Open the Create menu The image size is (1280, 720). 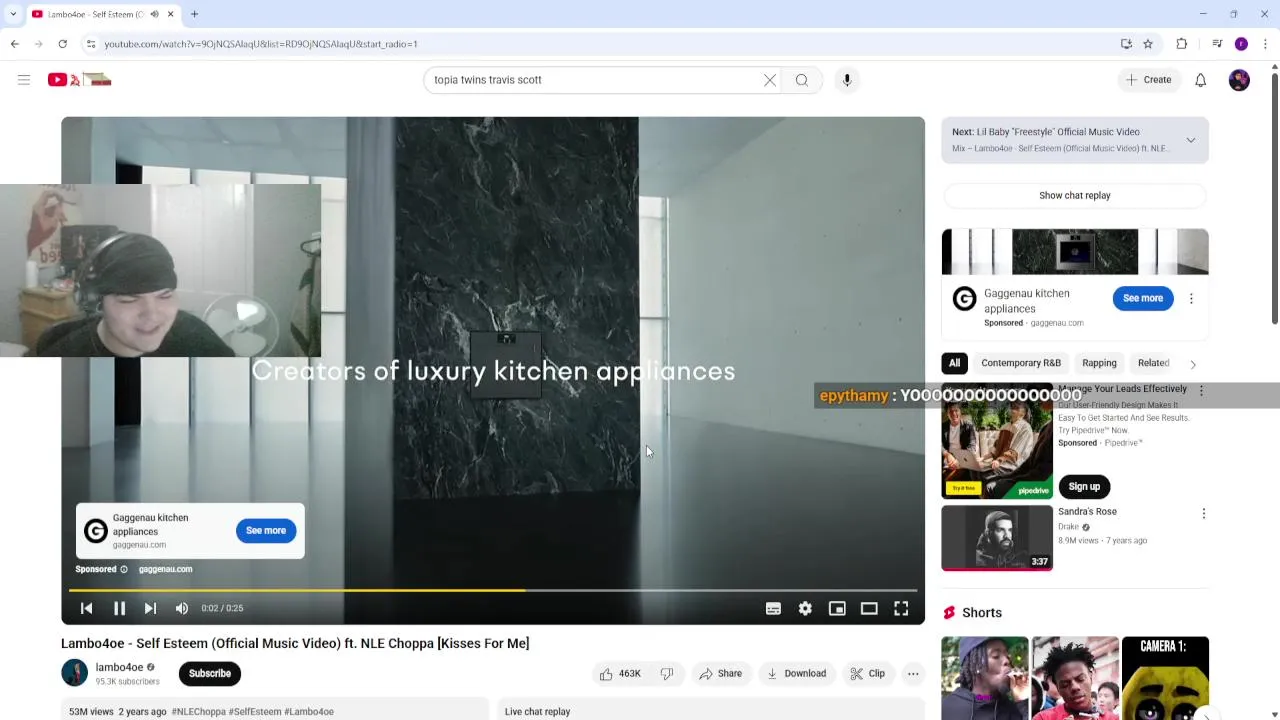1148,80
